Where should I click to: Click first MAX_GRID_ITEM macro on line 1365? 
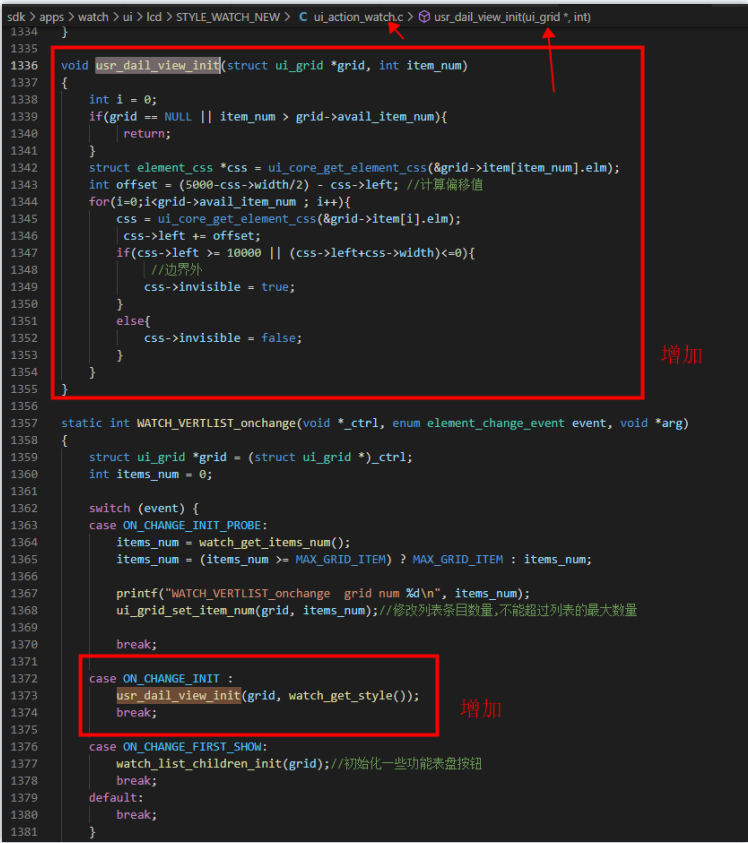340,560
